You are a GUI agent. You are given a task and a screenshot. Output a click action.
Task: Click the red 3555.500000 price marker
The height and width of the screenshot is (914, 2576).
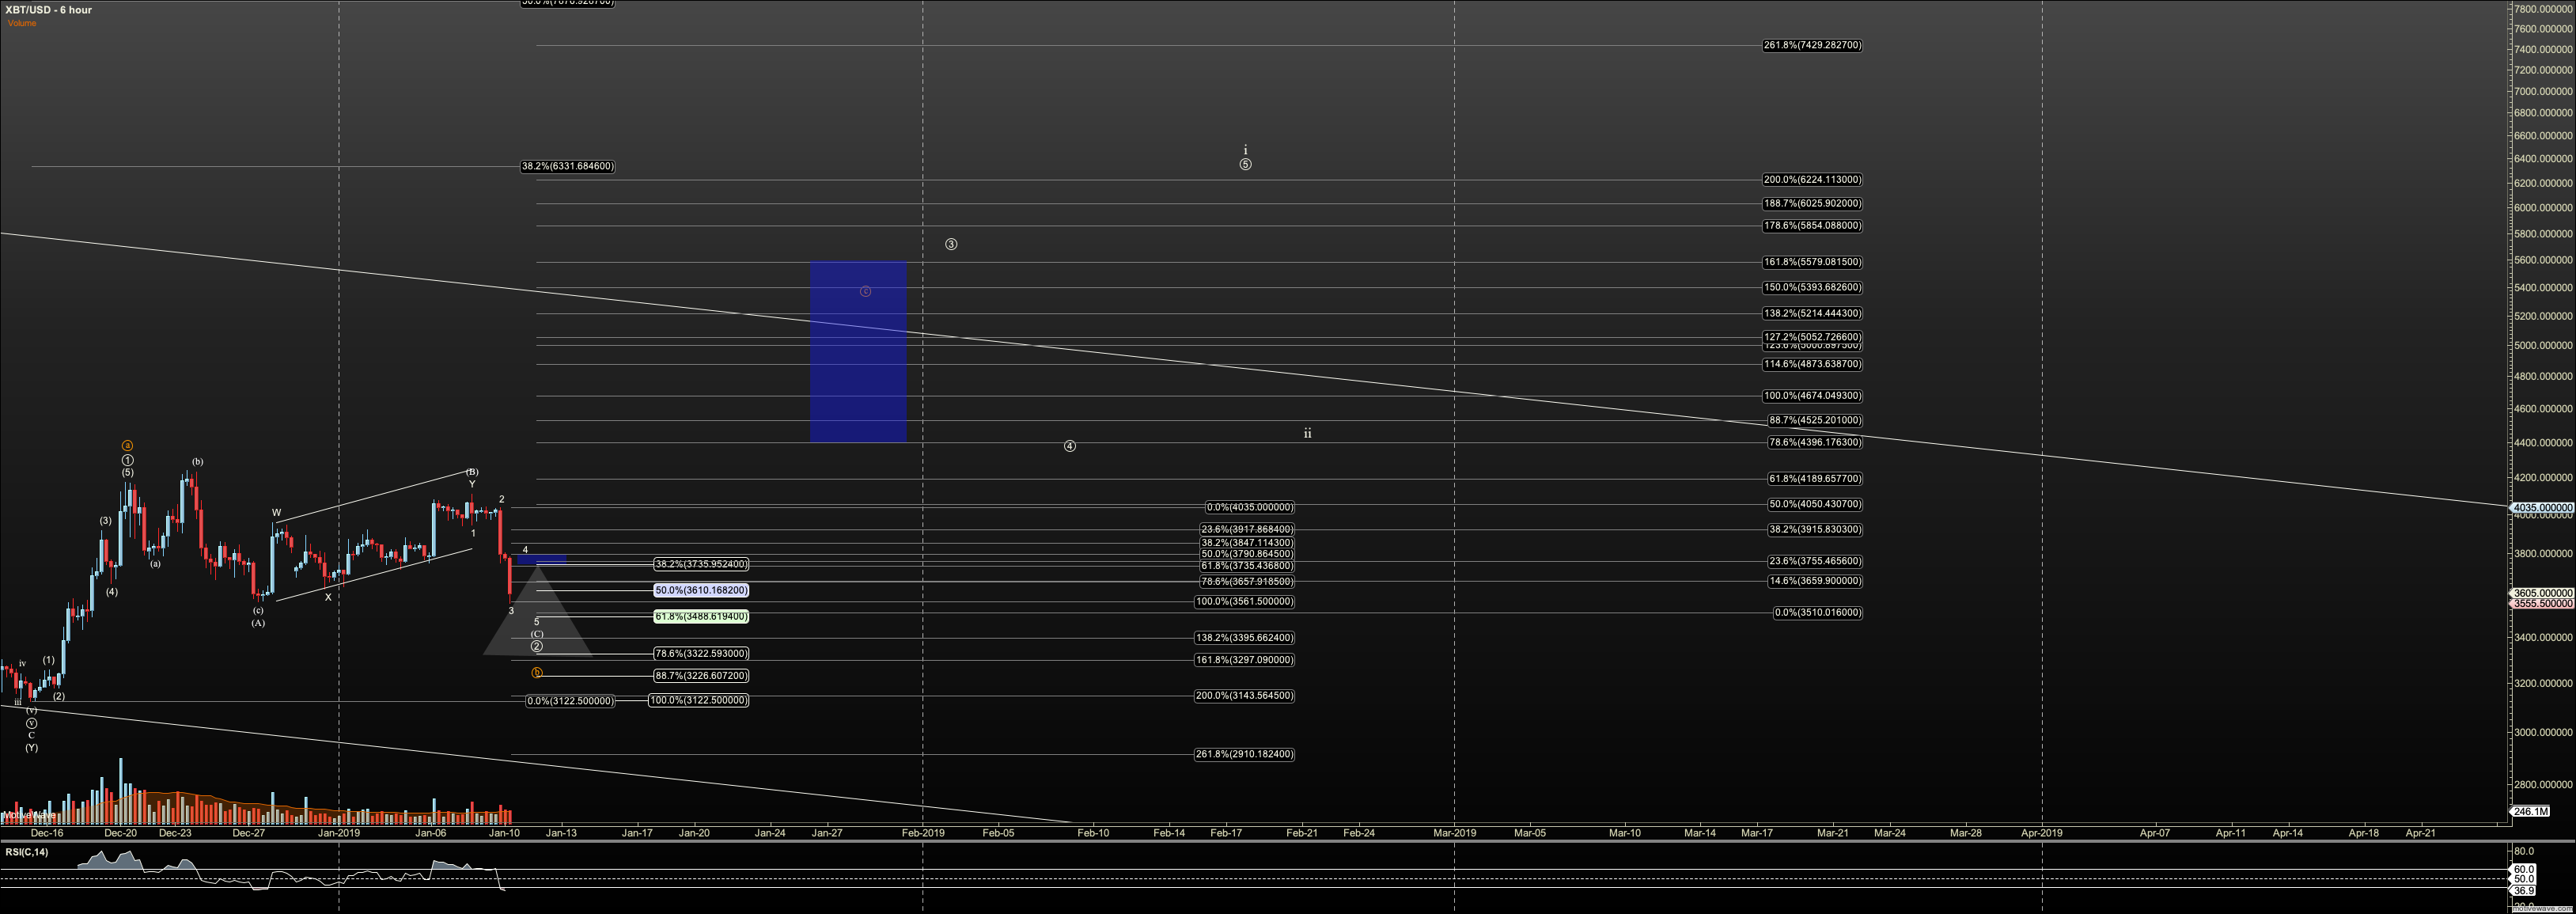coord(2541,604)
